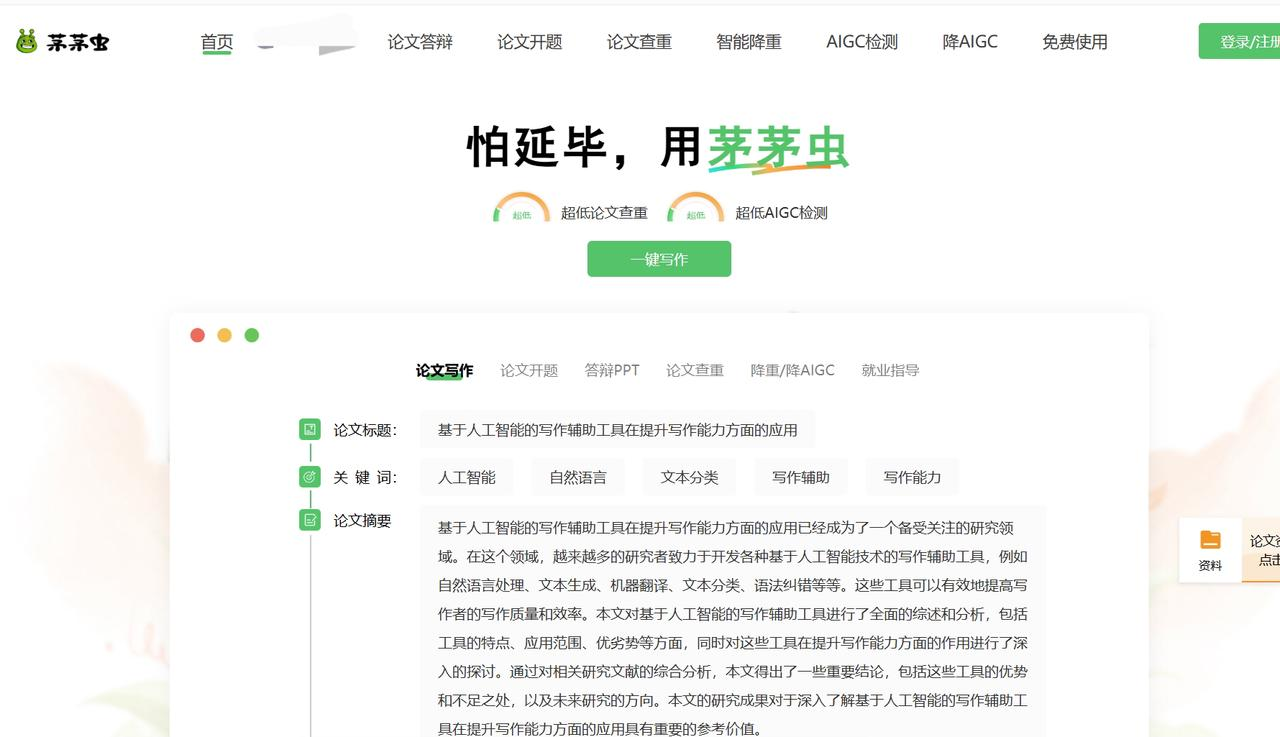The image size is (1280, 737).
Task: Click the 论文摘要 label text
Action: point(362,520)
